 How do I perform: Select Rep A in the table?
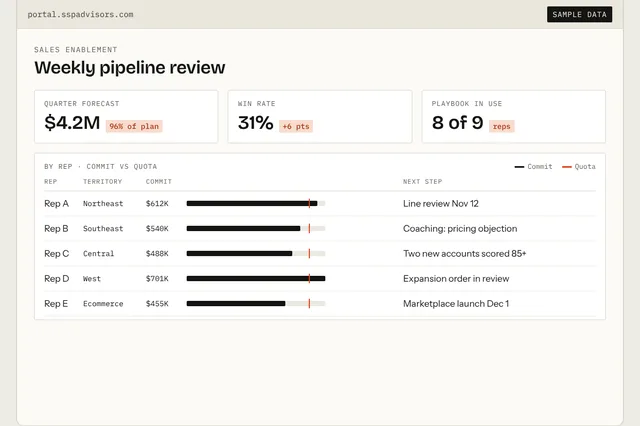click(56, 204)
